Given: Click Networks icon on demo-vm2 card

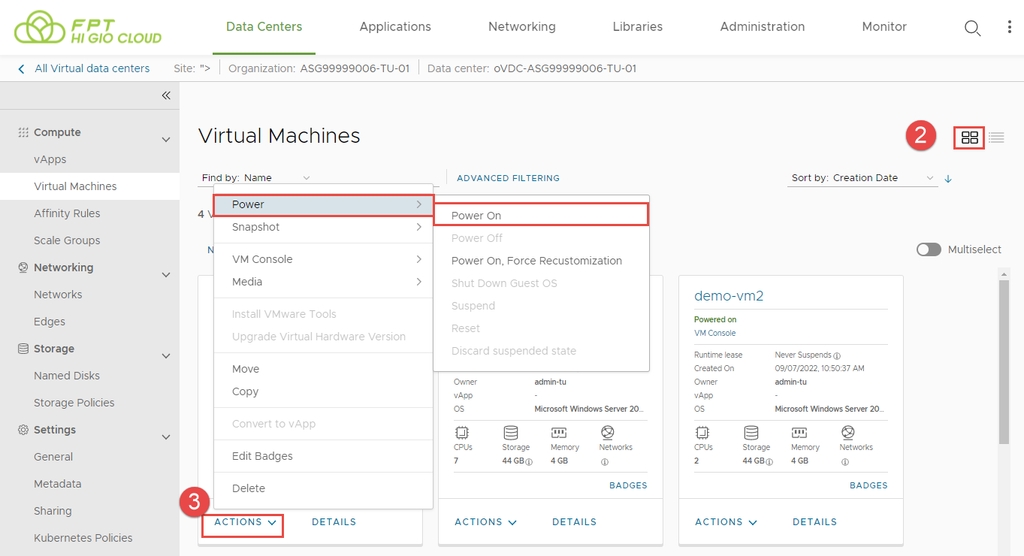Looking at the screenshot, I should point(848,432).
